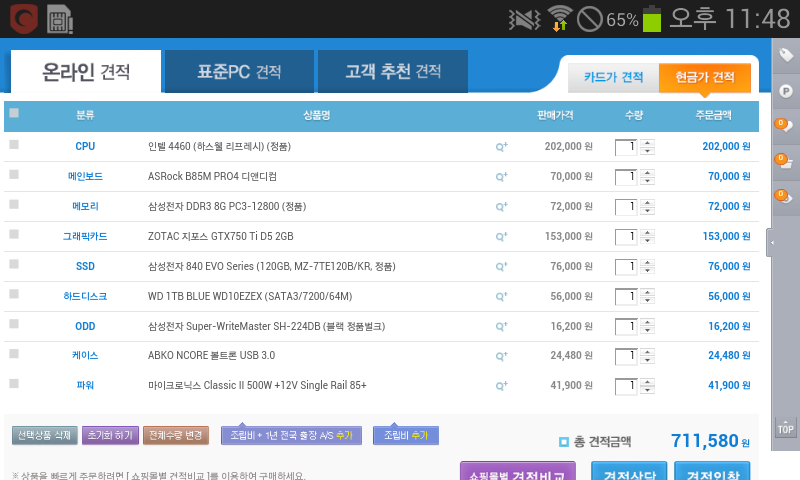Open the 그래픽카드 category link
This screenshot has width=800, height=480.
tap(85, 236)
